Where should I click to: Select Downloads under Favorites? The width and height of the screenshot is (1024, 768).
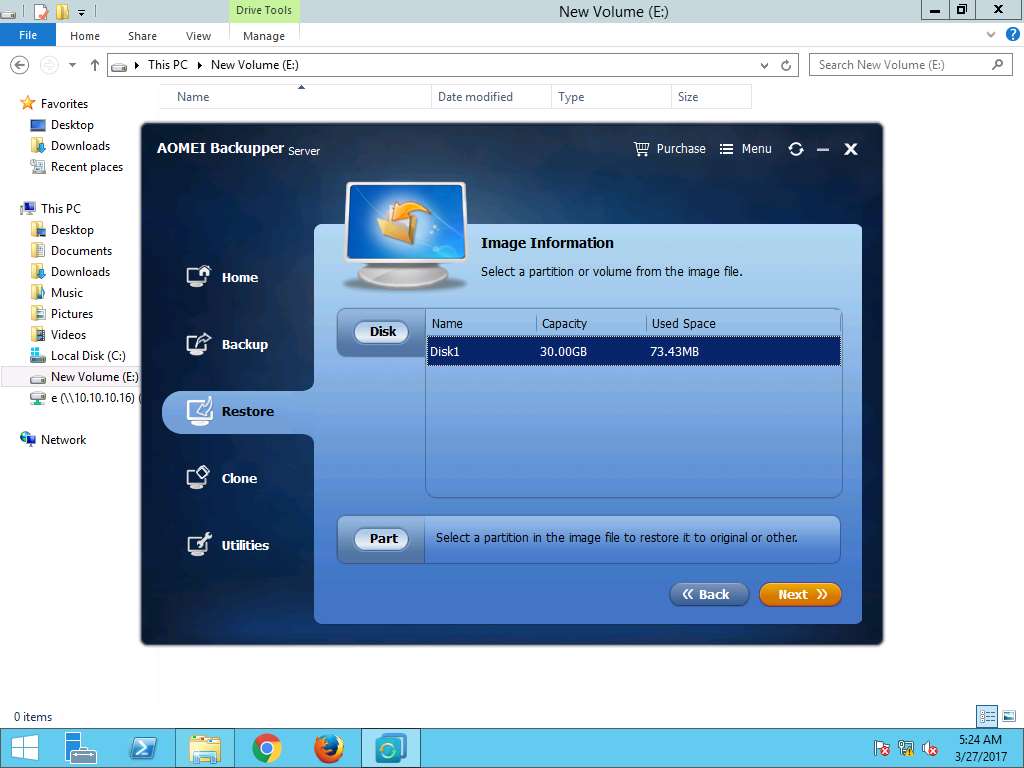tap(80, 146)
